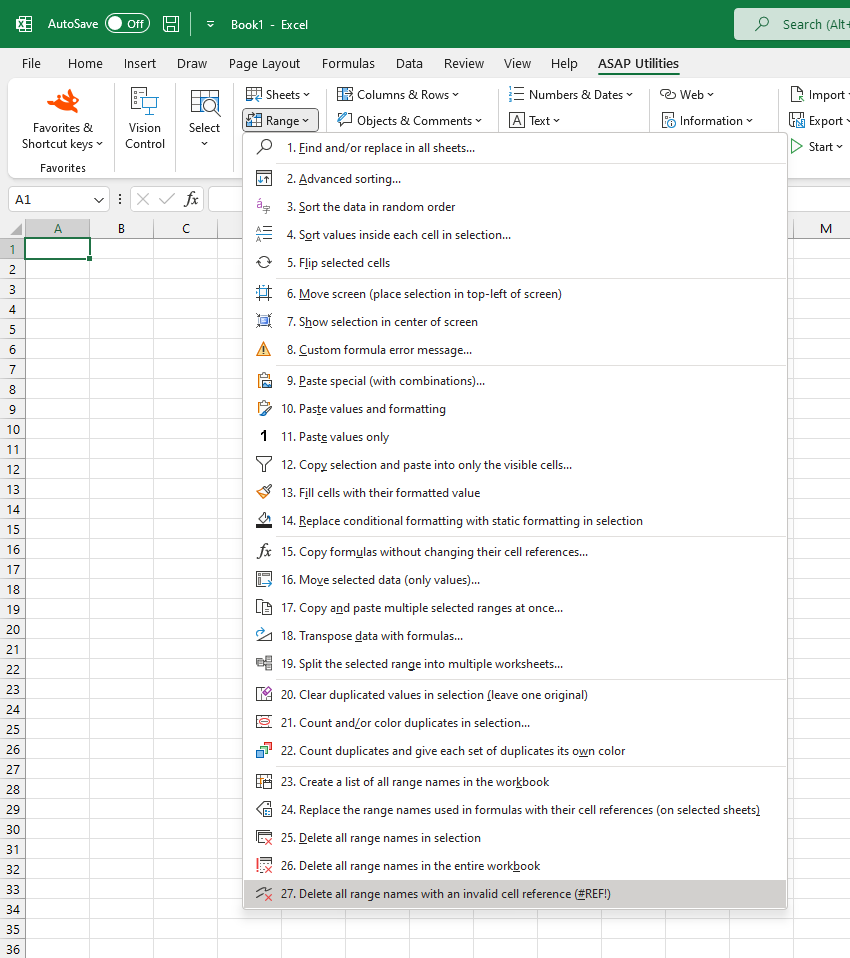Open the Favorites & Shortcut keys menu

(62, 127)
